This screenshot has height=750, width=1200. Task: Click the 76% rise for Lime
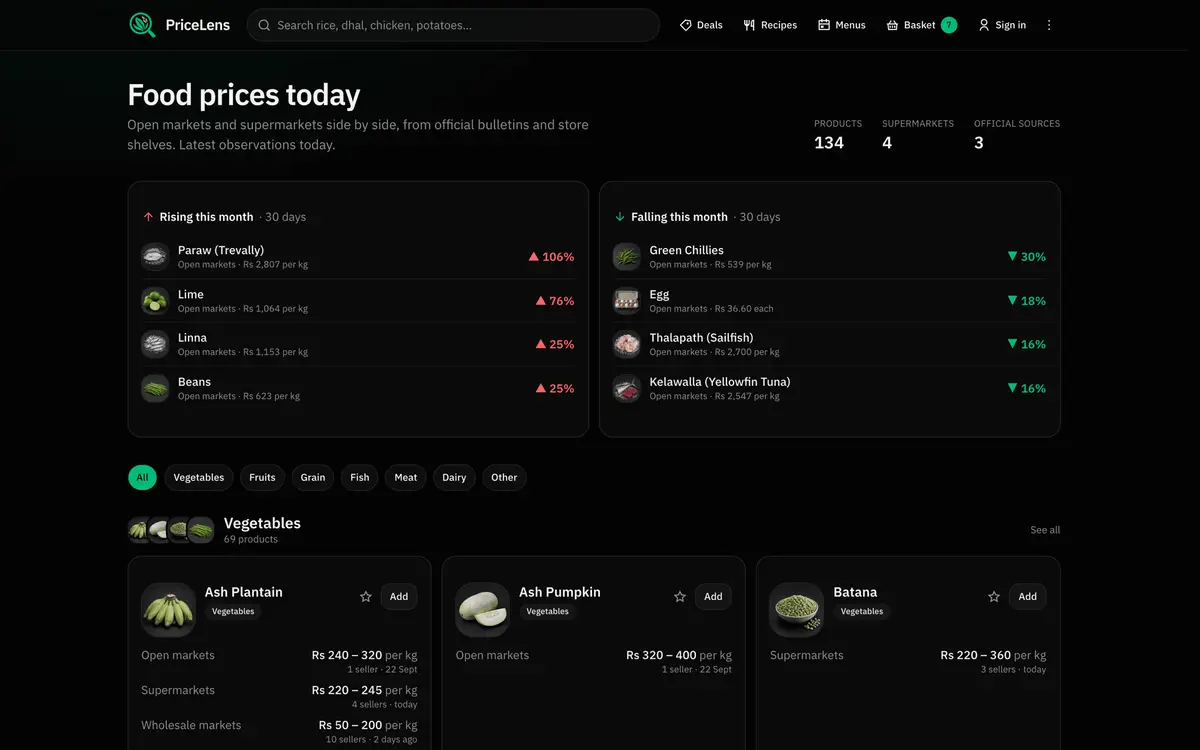tap(555, 301)
